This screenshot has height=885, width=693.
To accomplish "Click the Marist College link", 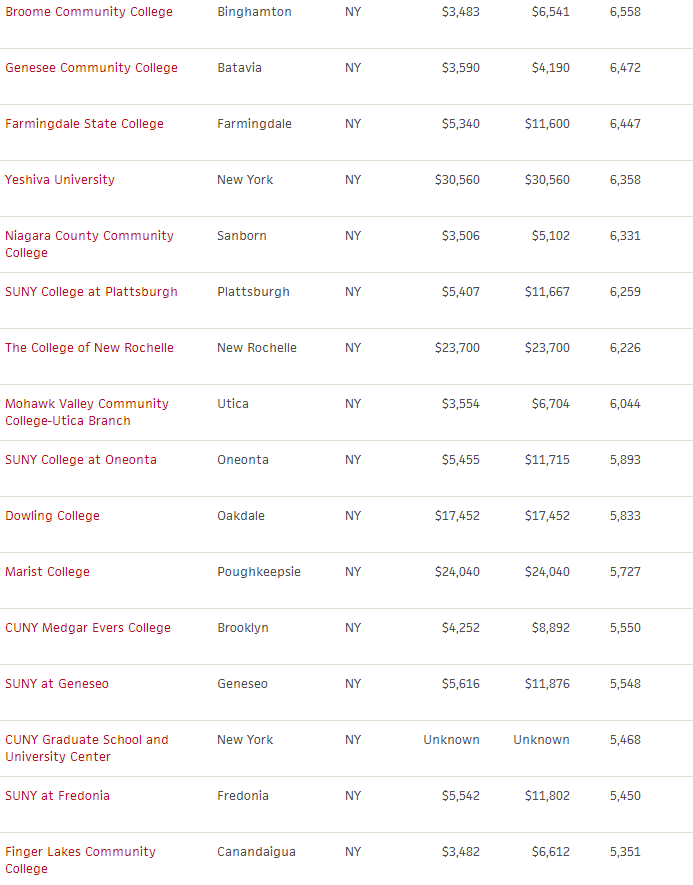I will point(47,572).
